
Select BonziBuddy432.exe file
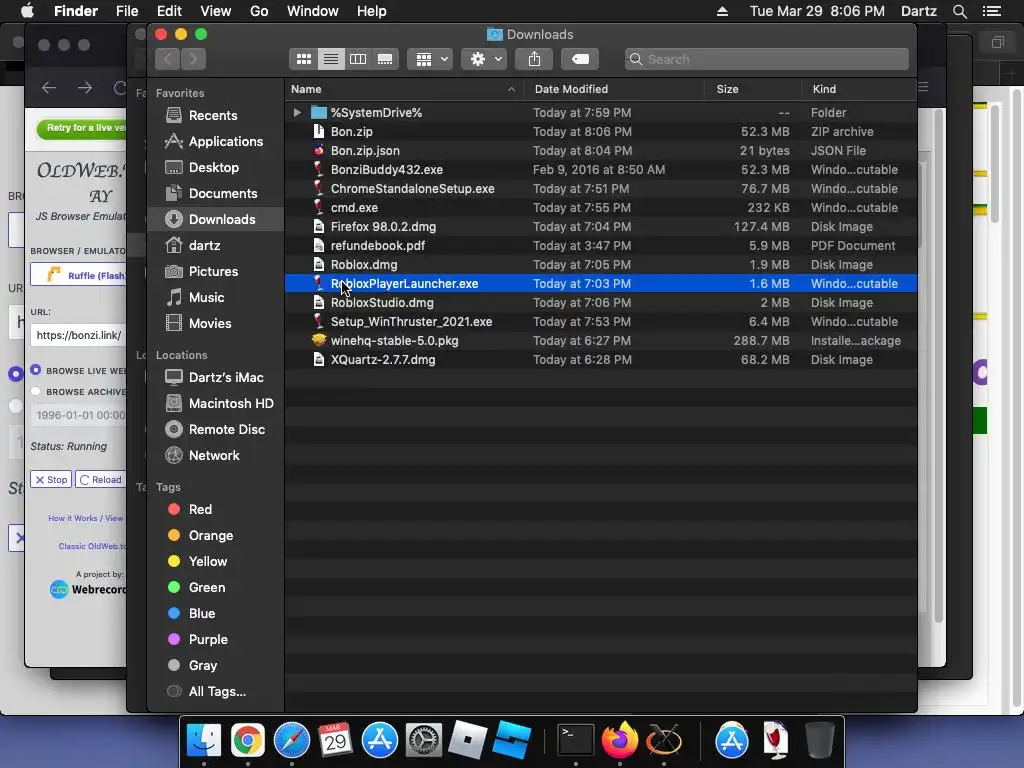pyautogui.click(x=601, y=170)
